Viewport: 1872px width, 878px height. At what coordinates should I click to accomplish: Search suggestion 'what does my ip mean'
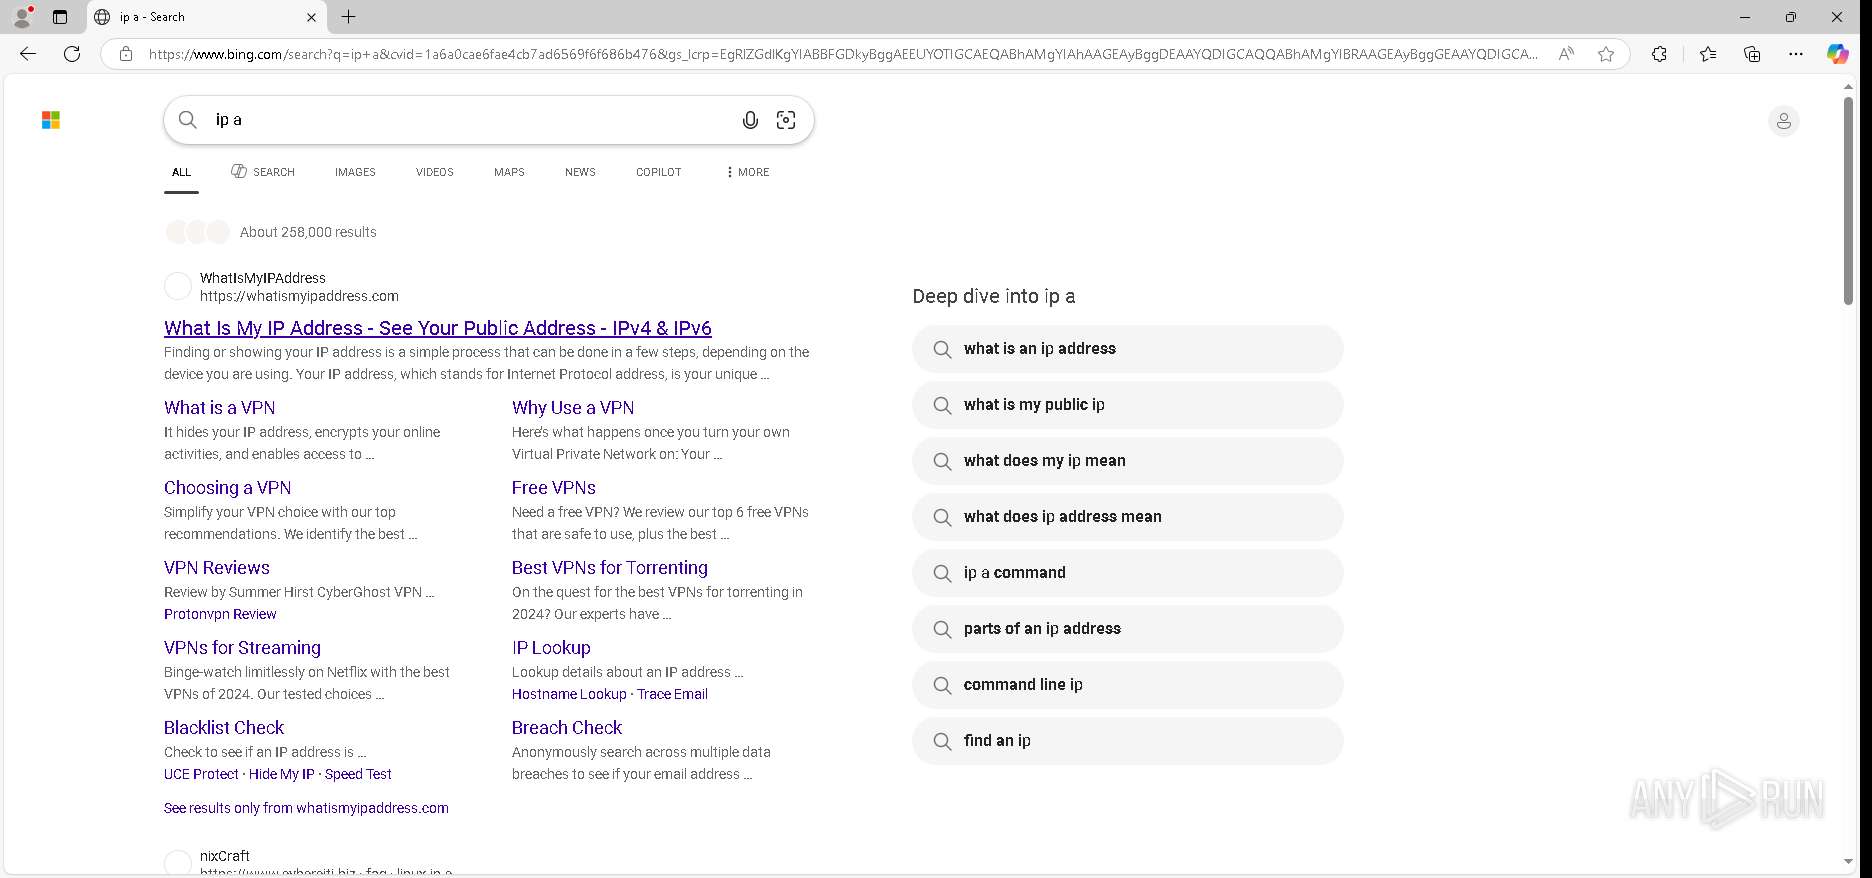click(1127, 461)
